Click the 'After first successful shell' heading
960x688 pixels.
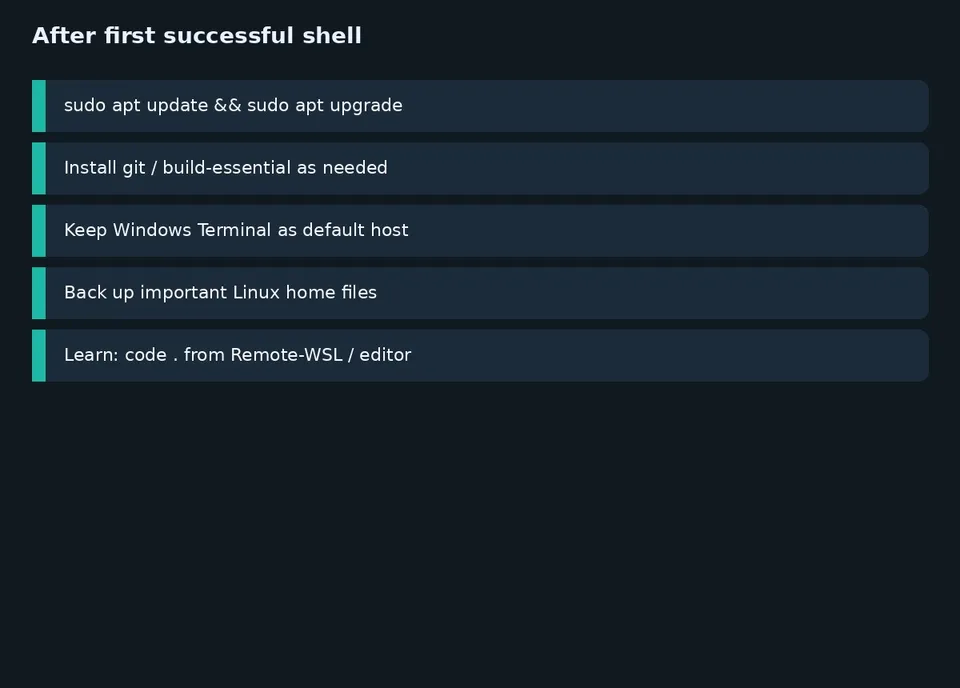click(197, 36)
